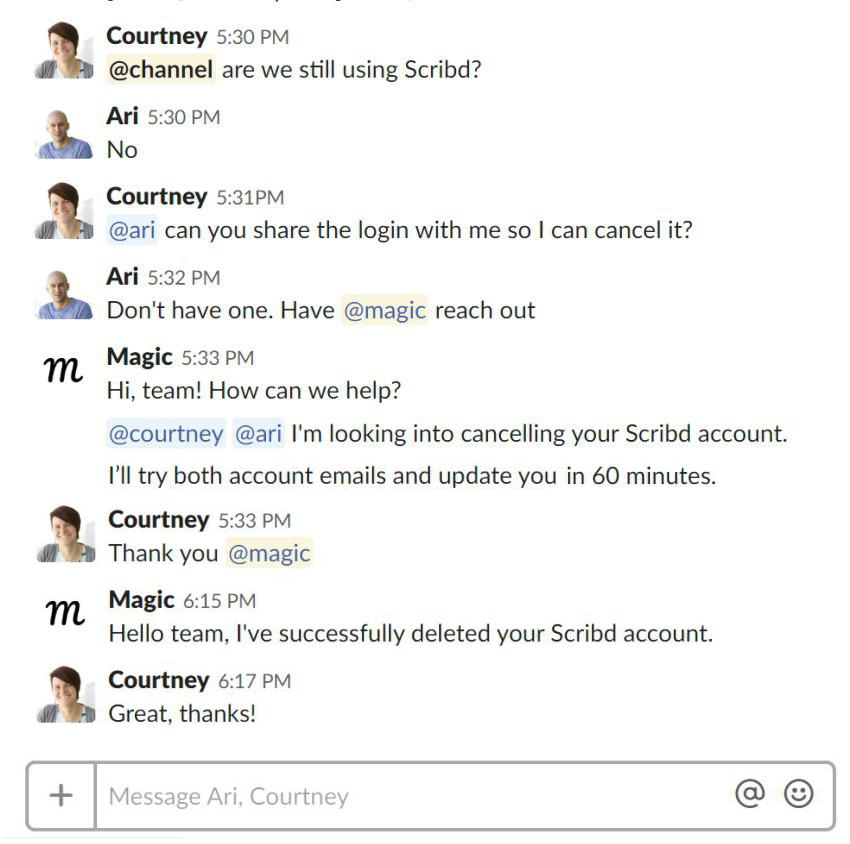The width and height of the screenshot is (850, 844).
Task: Click the plus attachment icon in message box
Action: coord(61,796)
